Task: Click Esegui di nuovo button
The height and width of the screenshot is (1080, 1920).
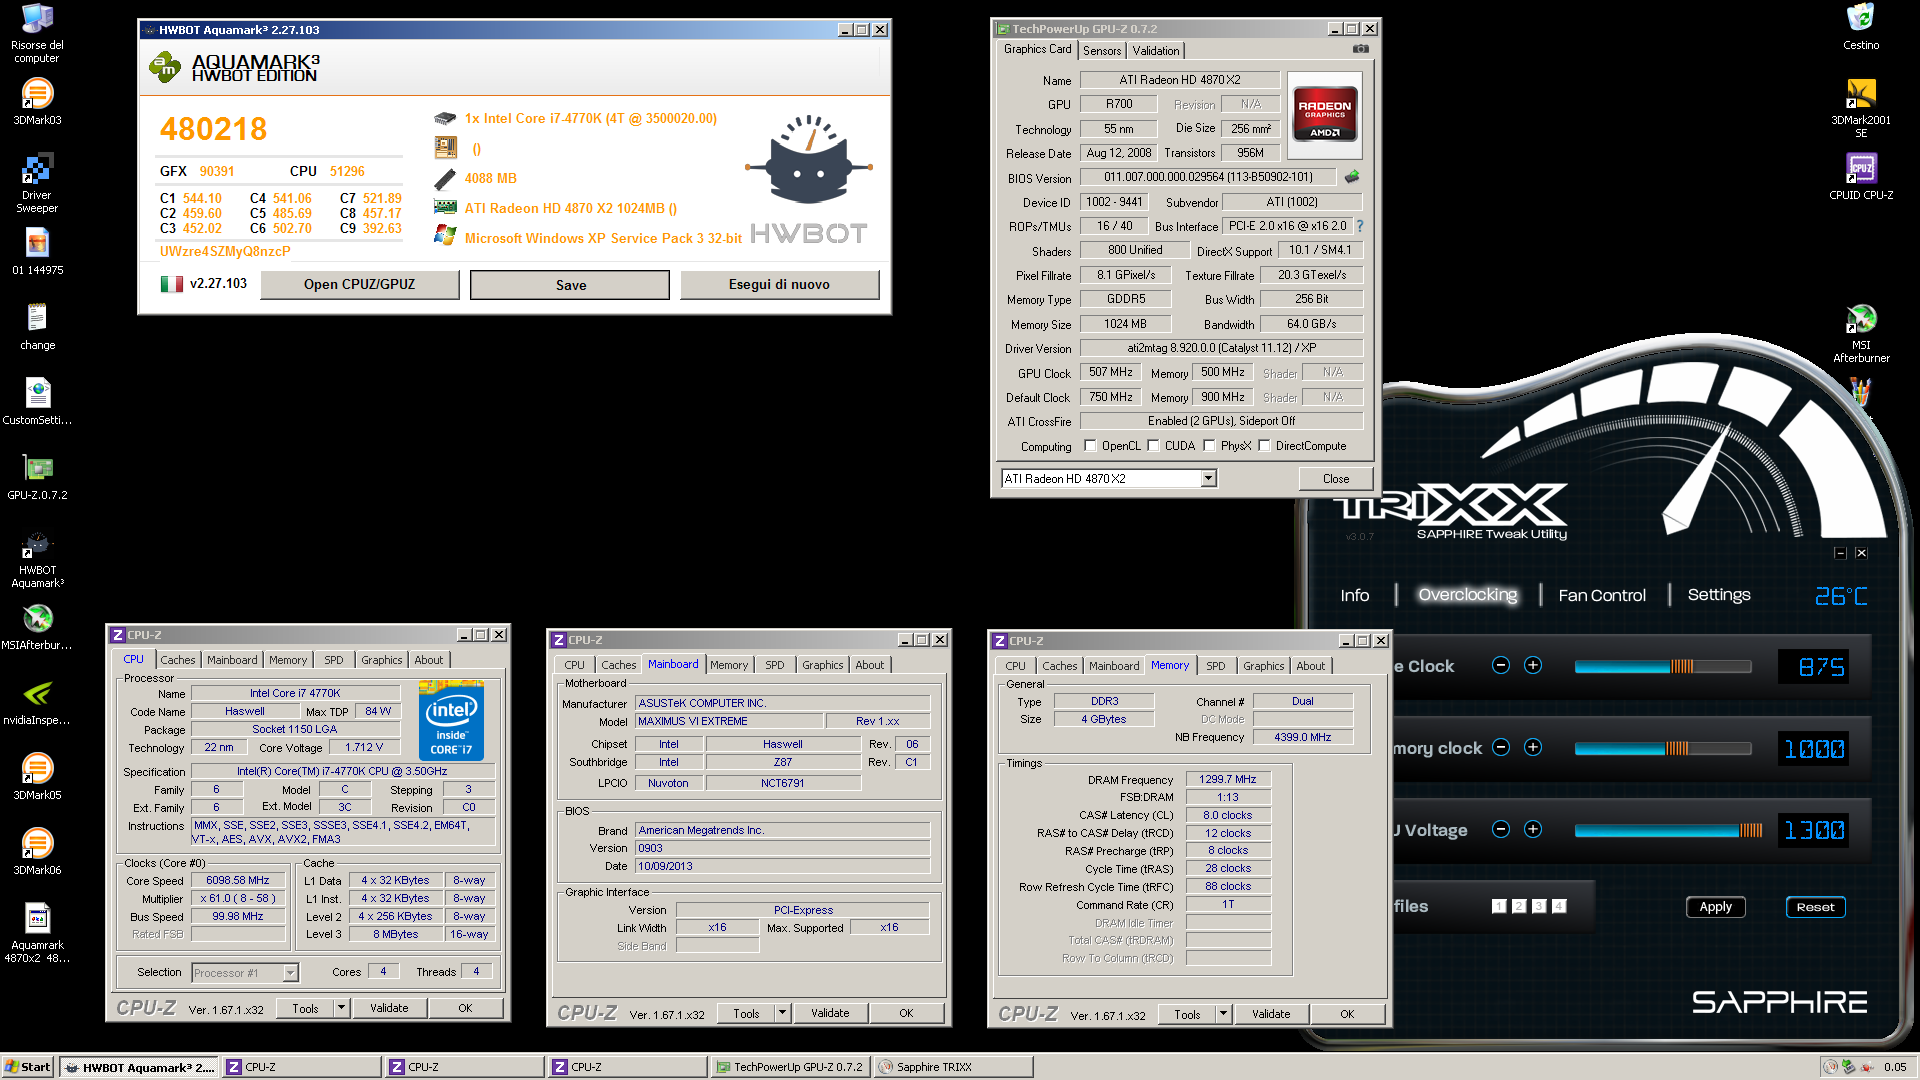Action: (x=779, y=284)
